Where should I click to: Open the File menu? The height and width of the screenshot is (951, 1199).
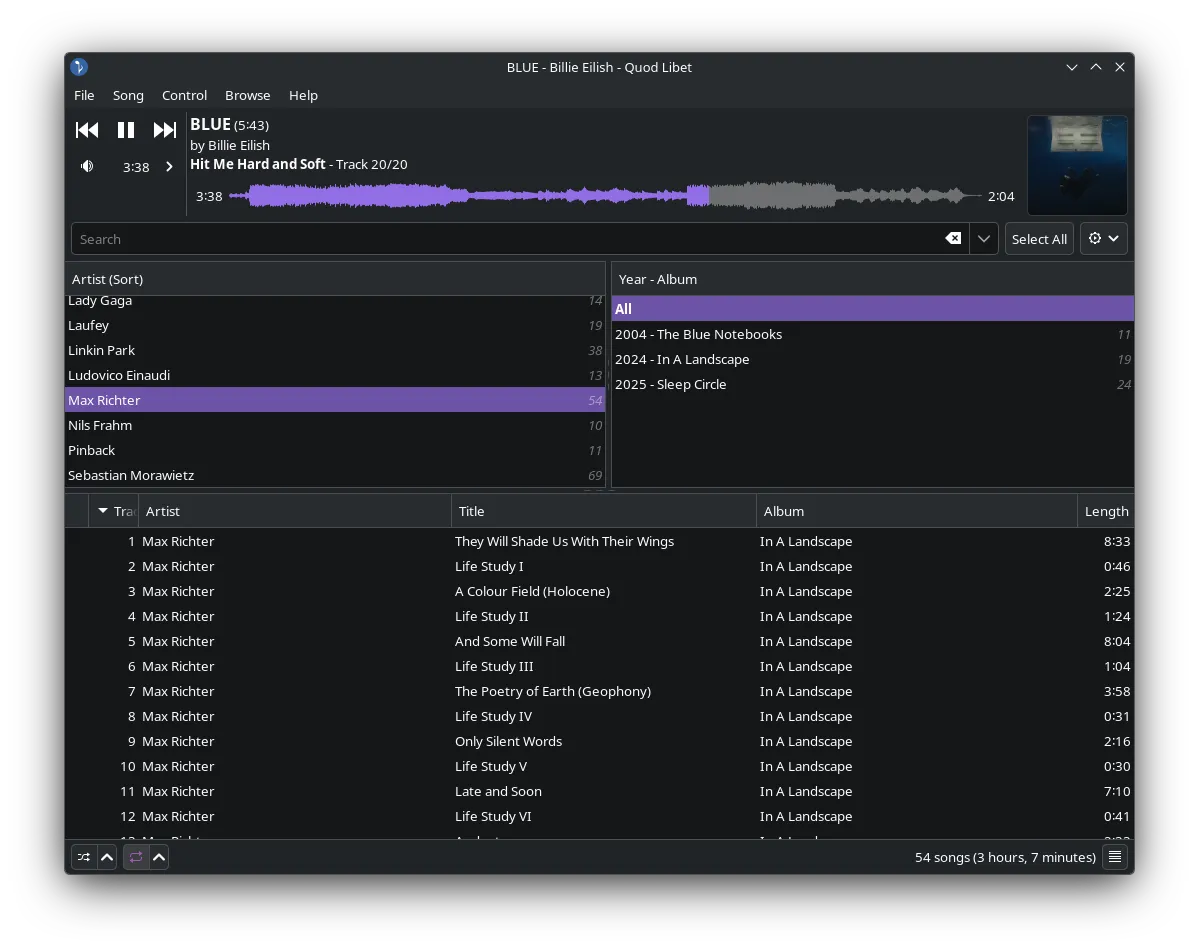point(84,96)
